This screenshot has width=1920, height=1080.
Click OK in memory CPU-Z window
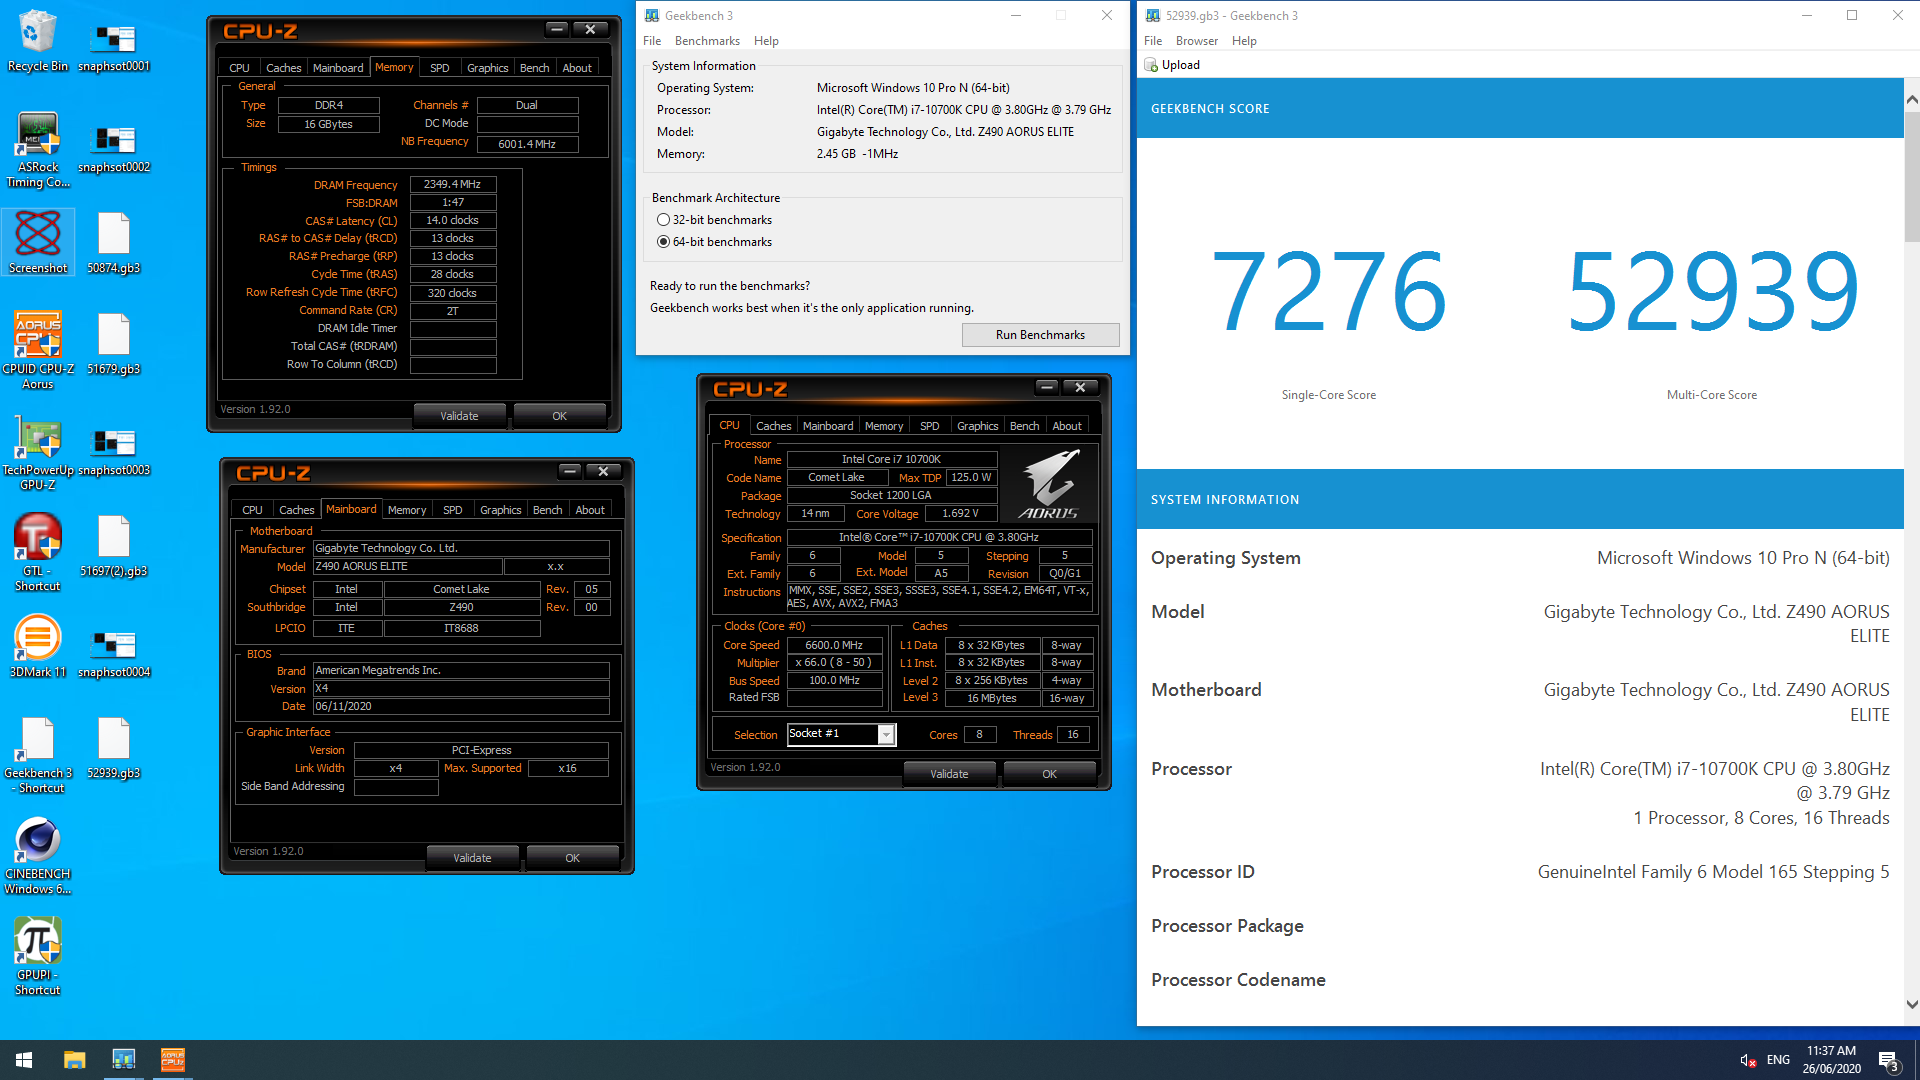point(559,416)
